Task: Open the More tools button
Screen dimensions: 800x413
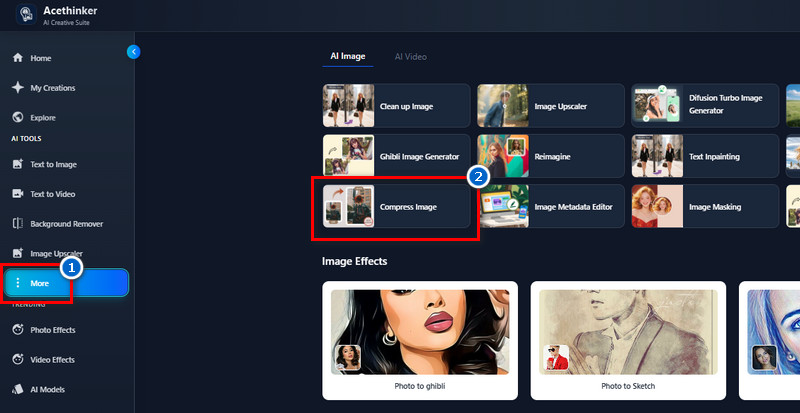Action: pyautogui.click(x=66, y=283)
